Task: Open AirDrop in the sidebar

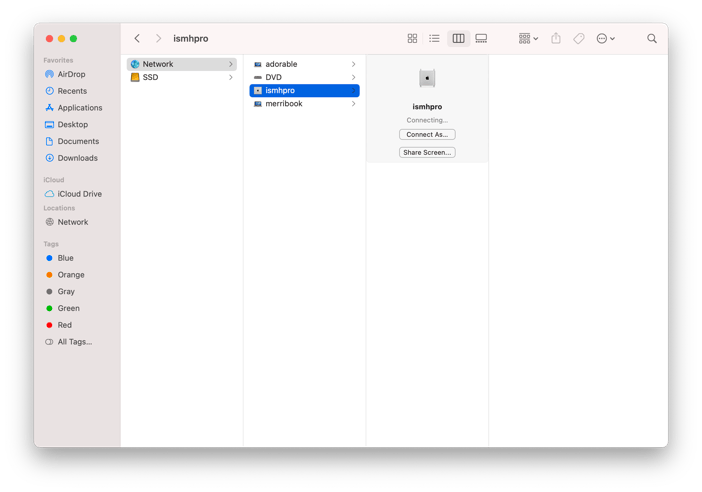Action: click(65, 74)
